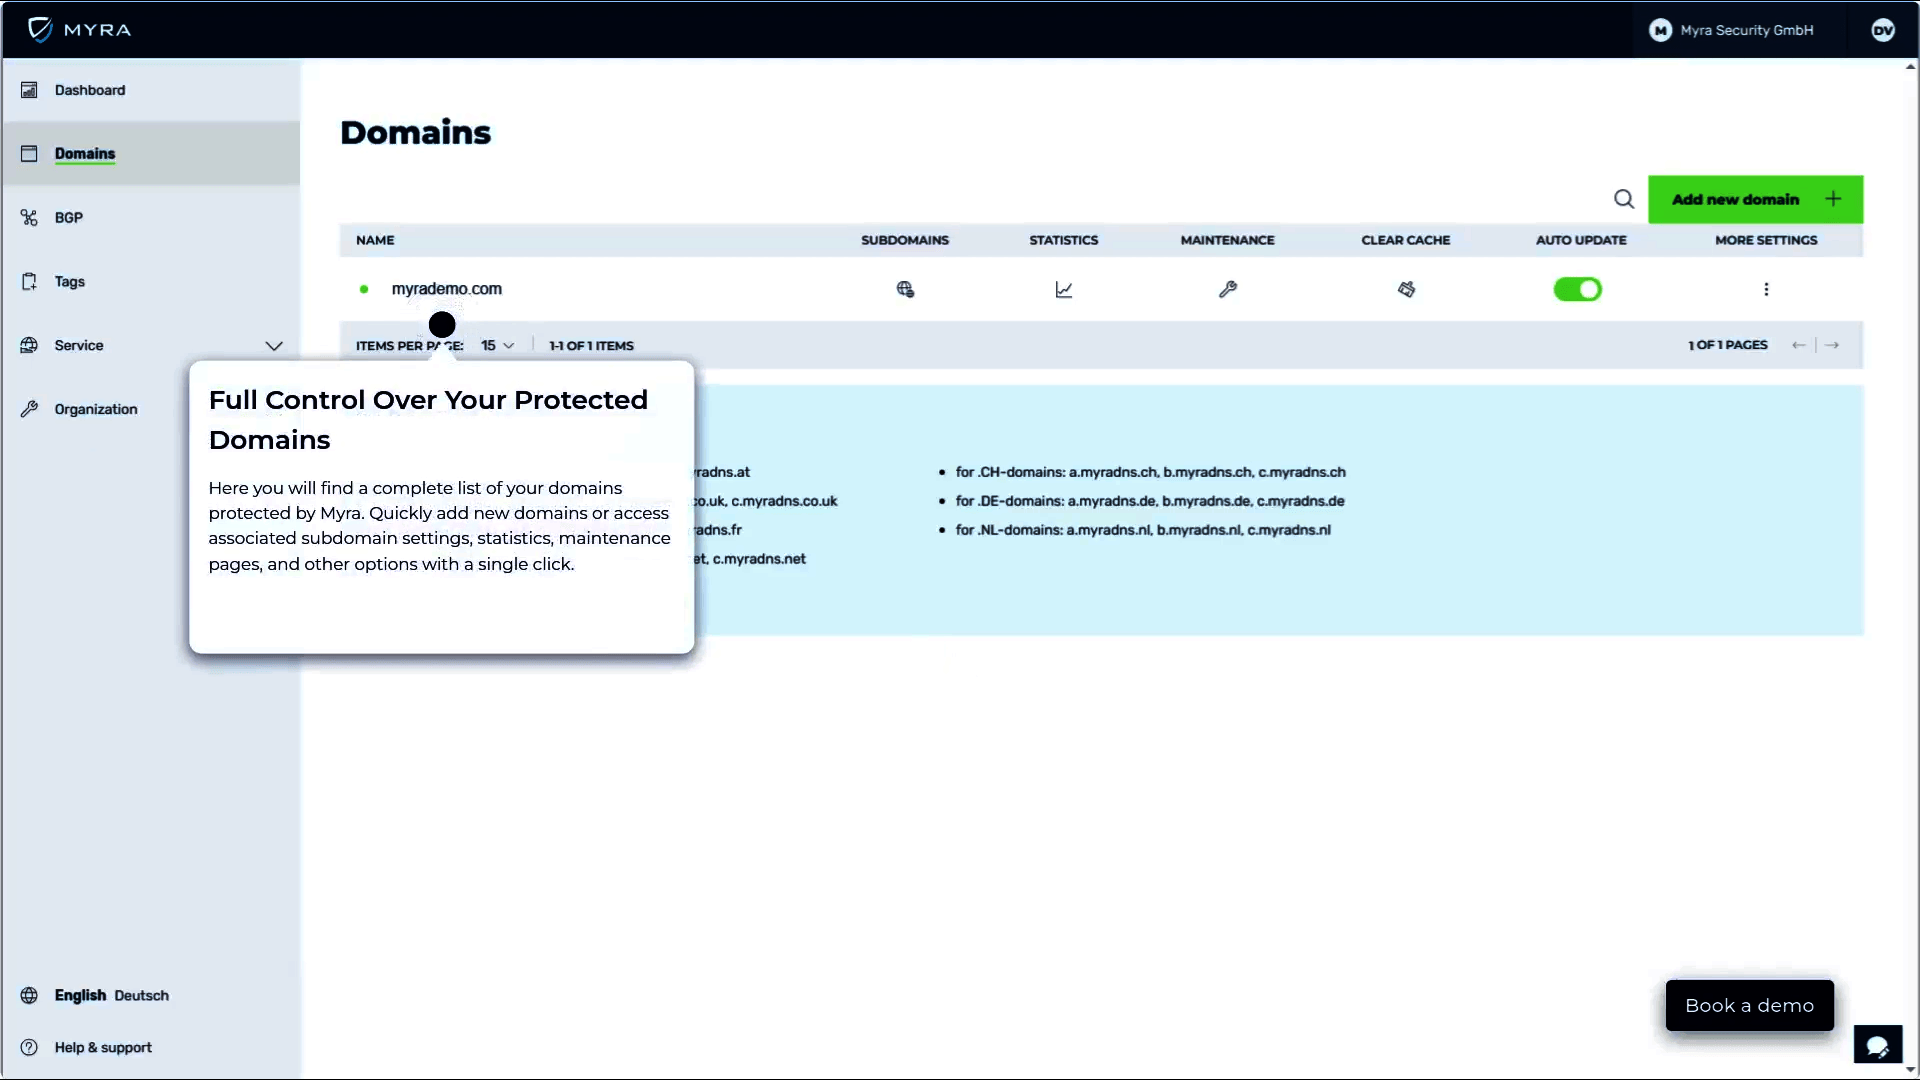Open more settings three-dot menu

pos(1766,289)
